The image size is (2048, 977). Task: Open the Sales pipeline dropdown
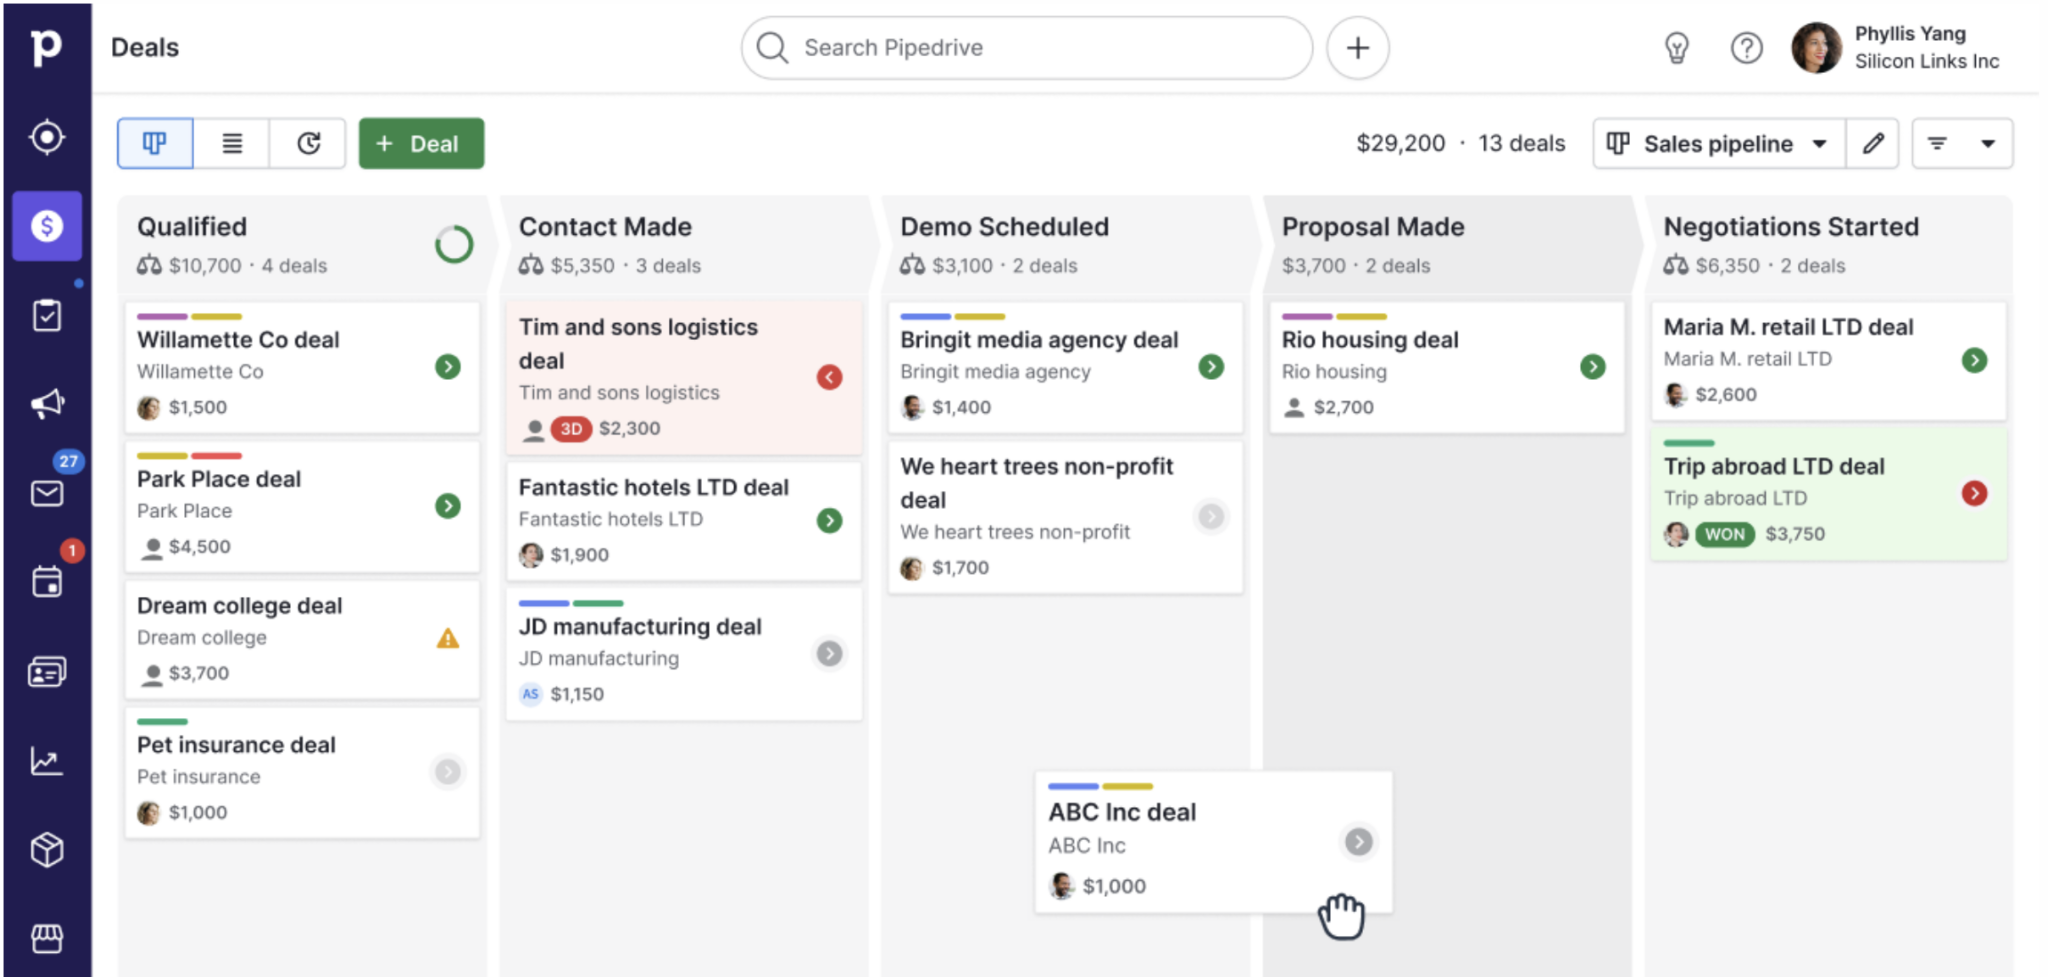point(1718,143)
